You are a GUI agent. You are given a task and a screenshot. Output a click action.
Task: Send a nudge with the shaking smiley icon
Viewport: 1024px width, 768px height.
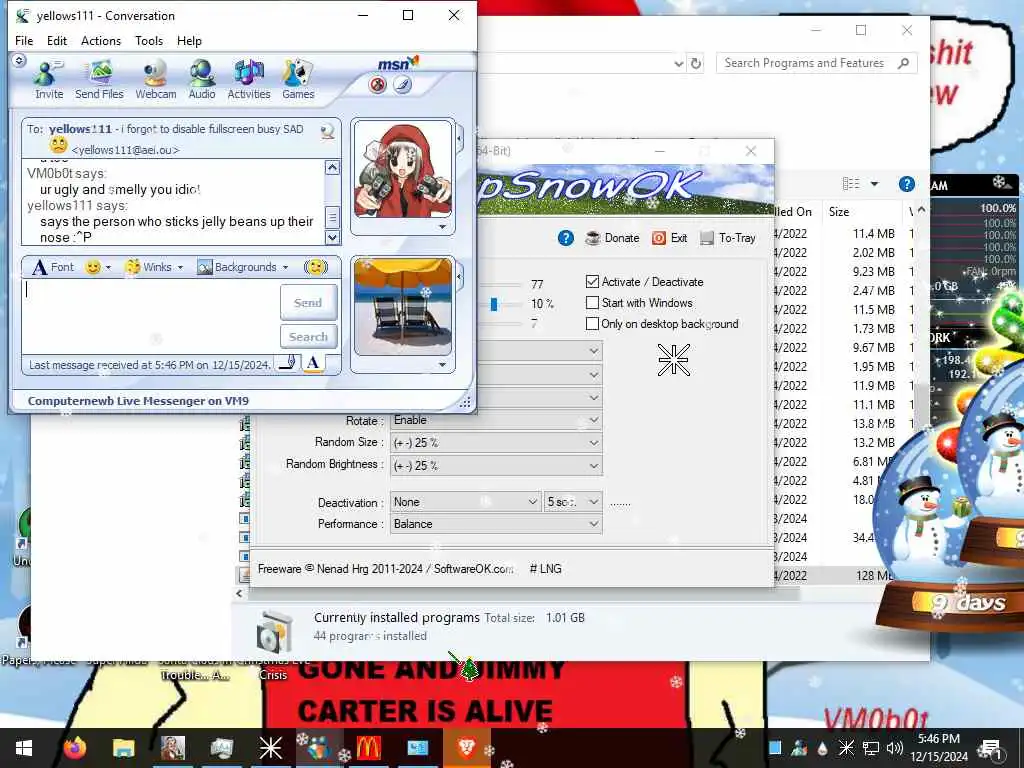pos(316,267)
